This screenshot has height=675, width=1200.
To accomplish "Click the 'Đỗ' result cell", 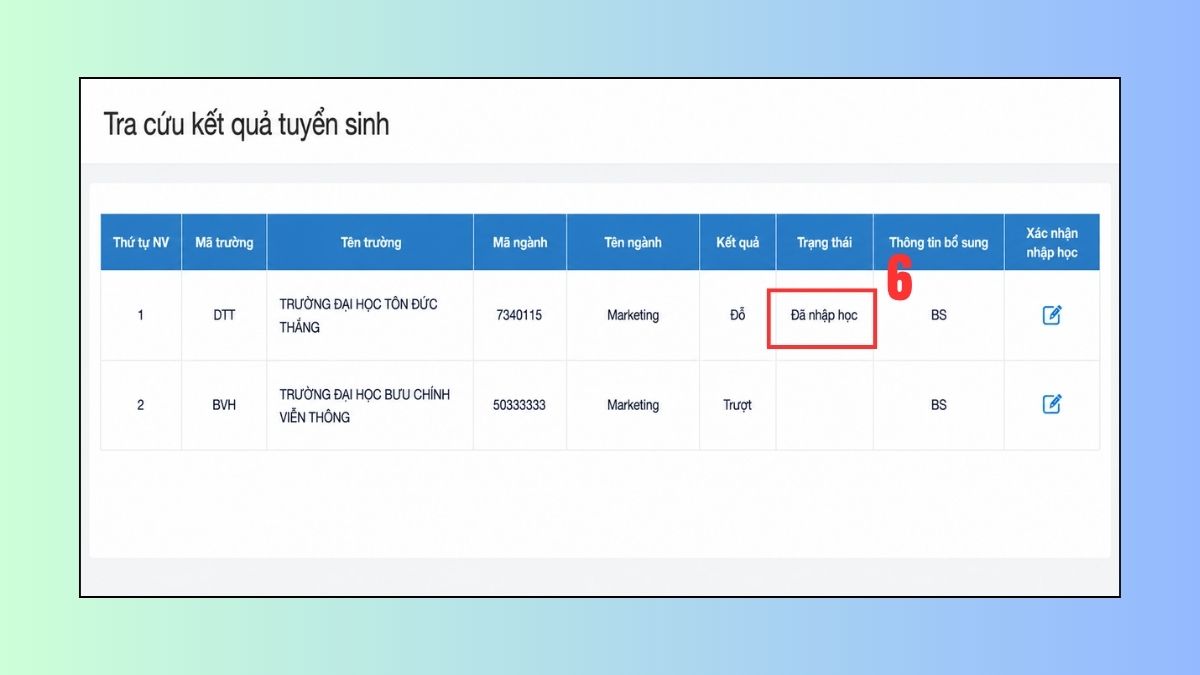I will click(x=738, y=315).
